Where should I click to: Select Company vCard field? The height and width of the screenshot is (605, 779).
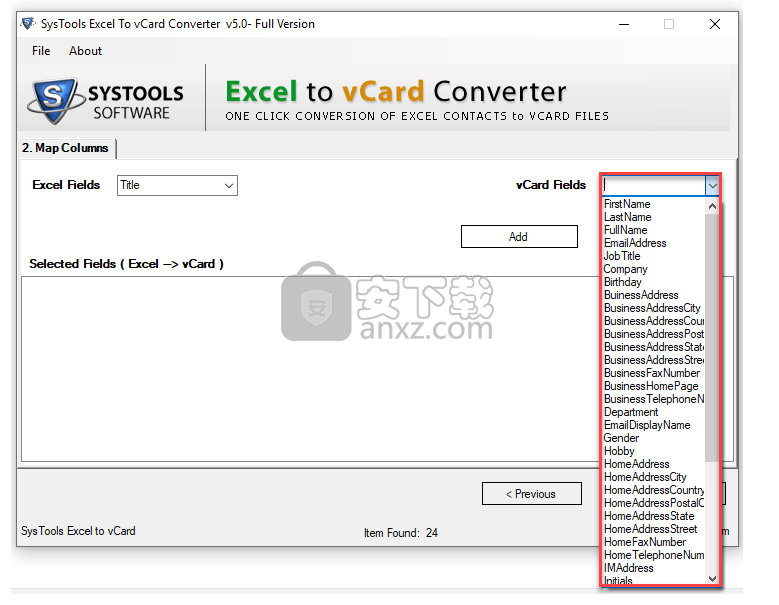point(625,269)
